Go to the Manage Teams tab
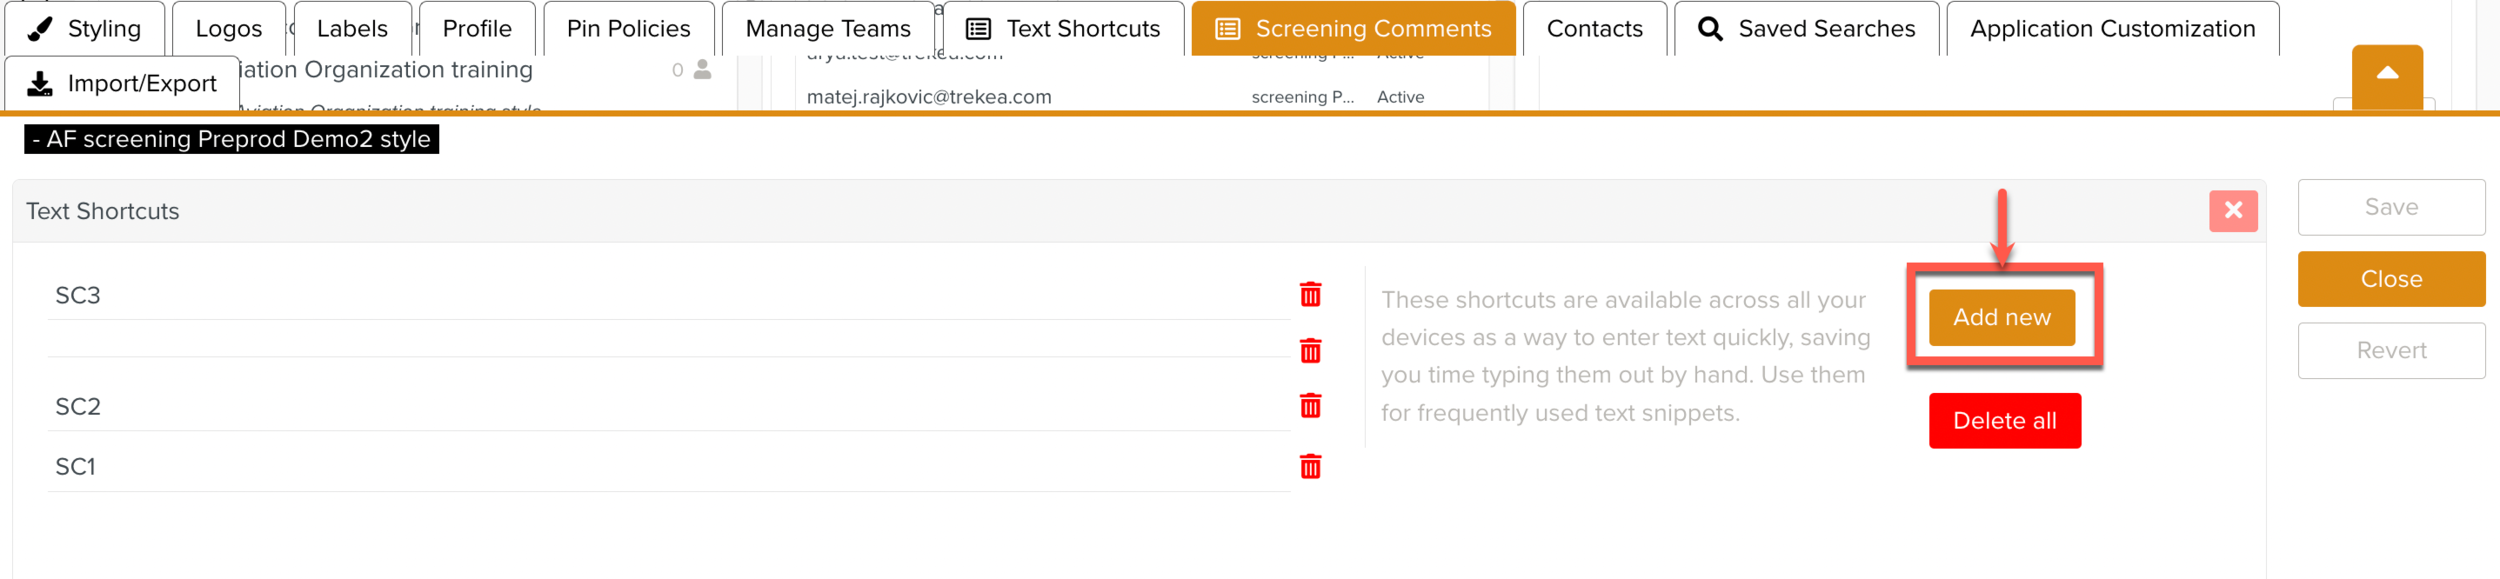 [828, 29]
